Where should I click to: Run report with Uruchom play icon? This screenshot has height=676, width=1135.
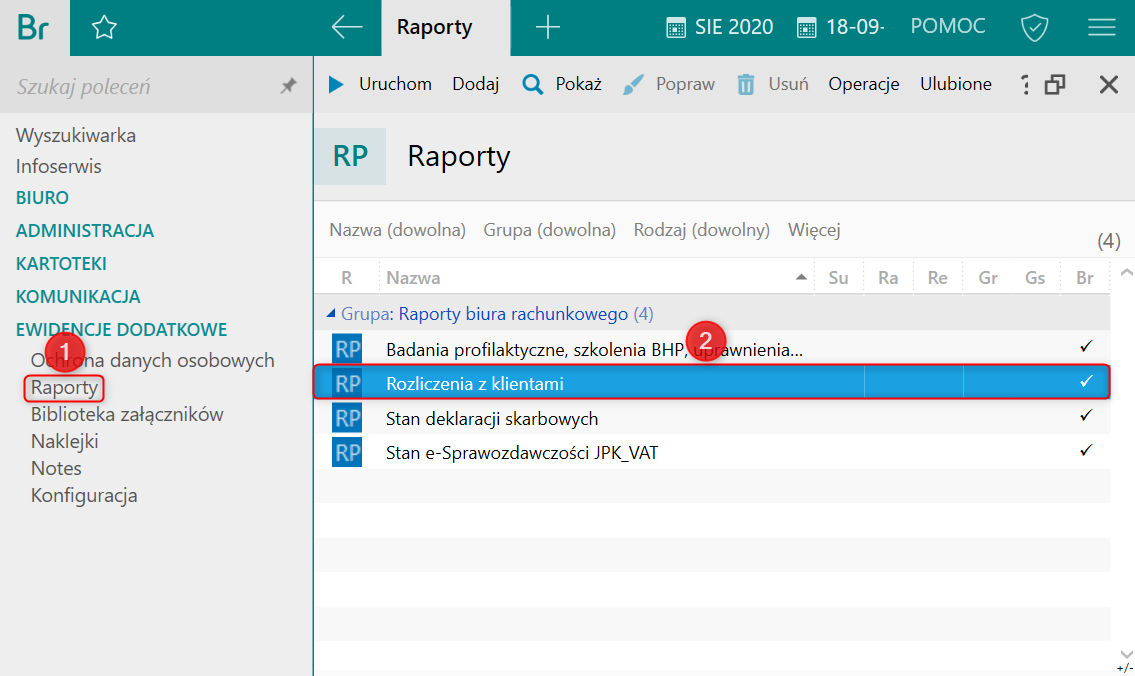tap(337, 85)
